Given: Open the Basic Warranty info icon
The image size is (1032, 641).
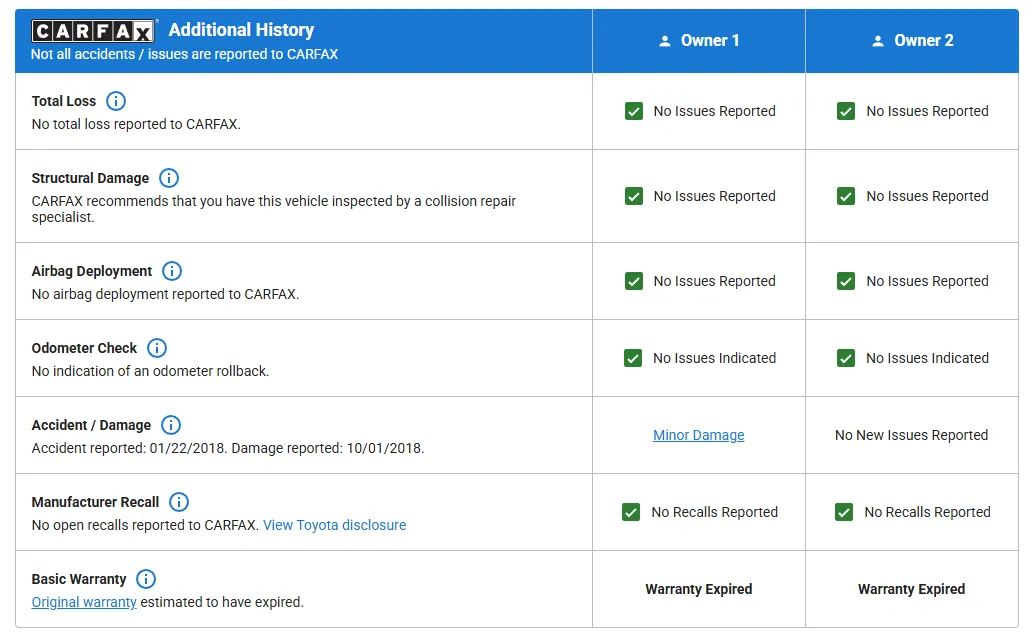Looking at the screenshot, I should tap(146, 578).
